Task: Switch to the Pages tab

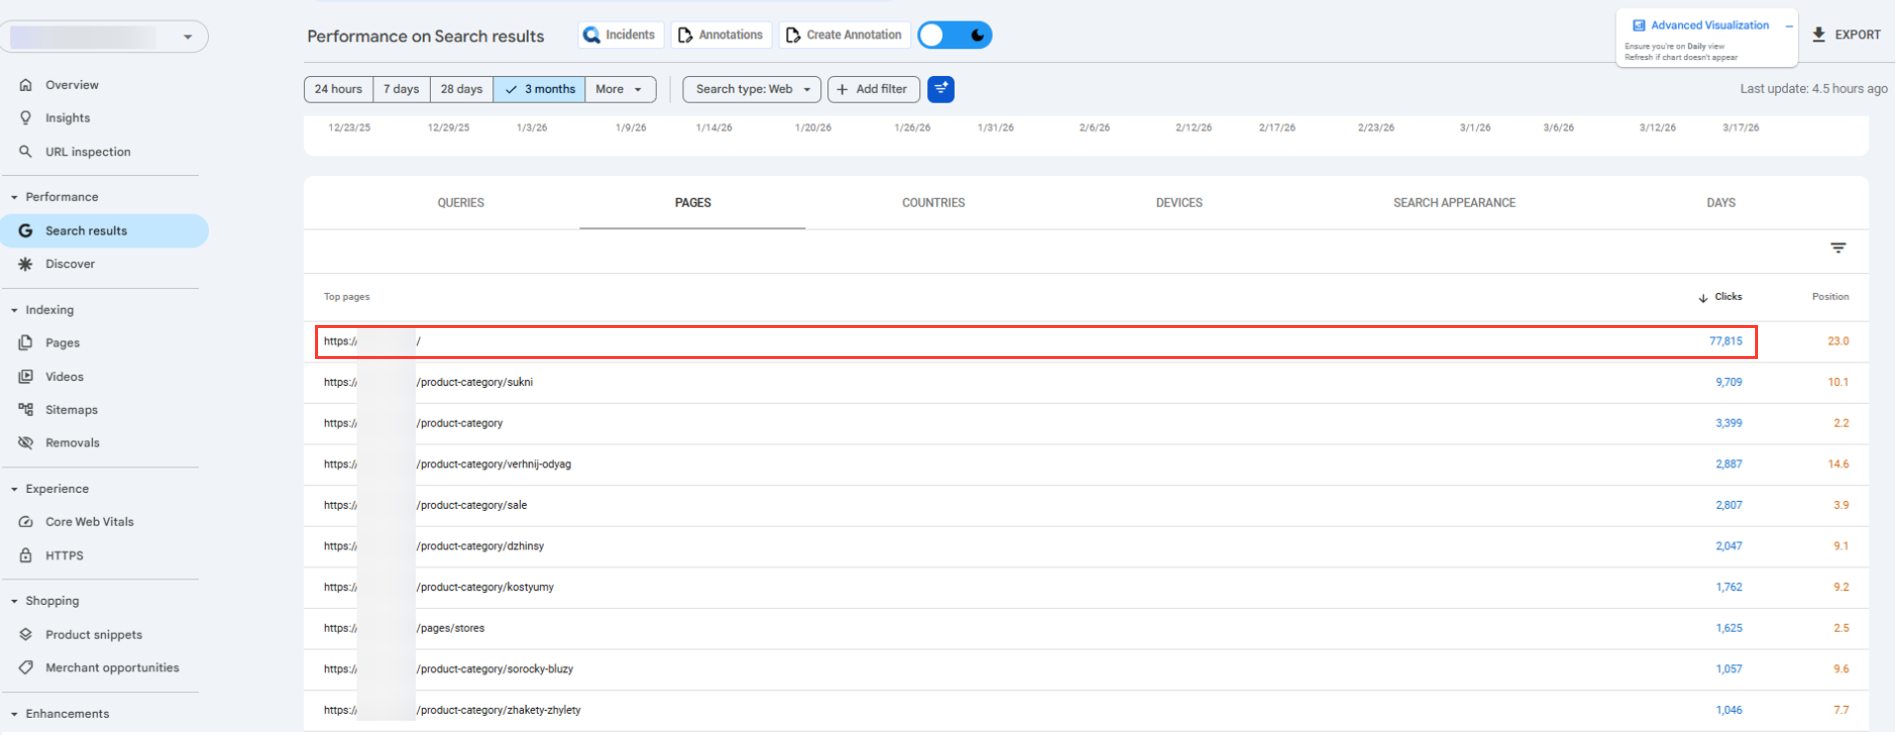Action: point(693,203)
